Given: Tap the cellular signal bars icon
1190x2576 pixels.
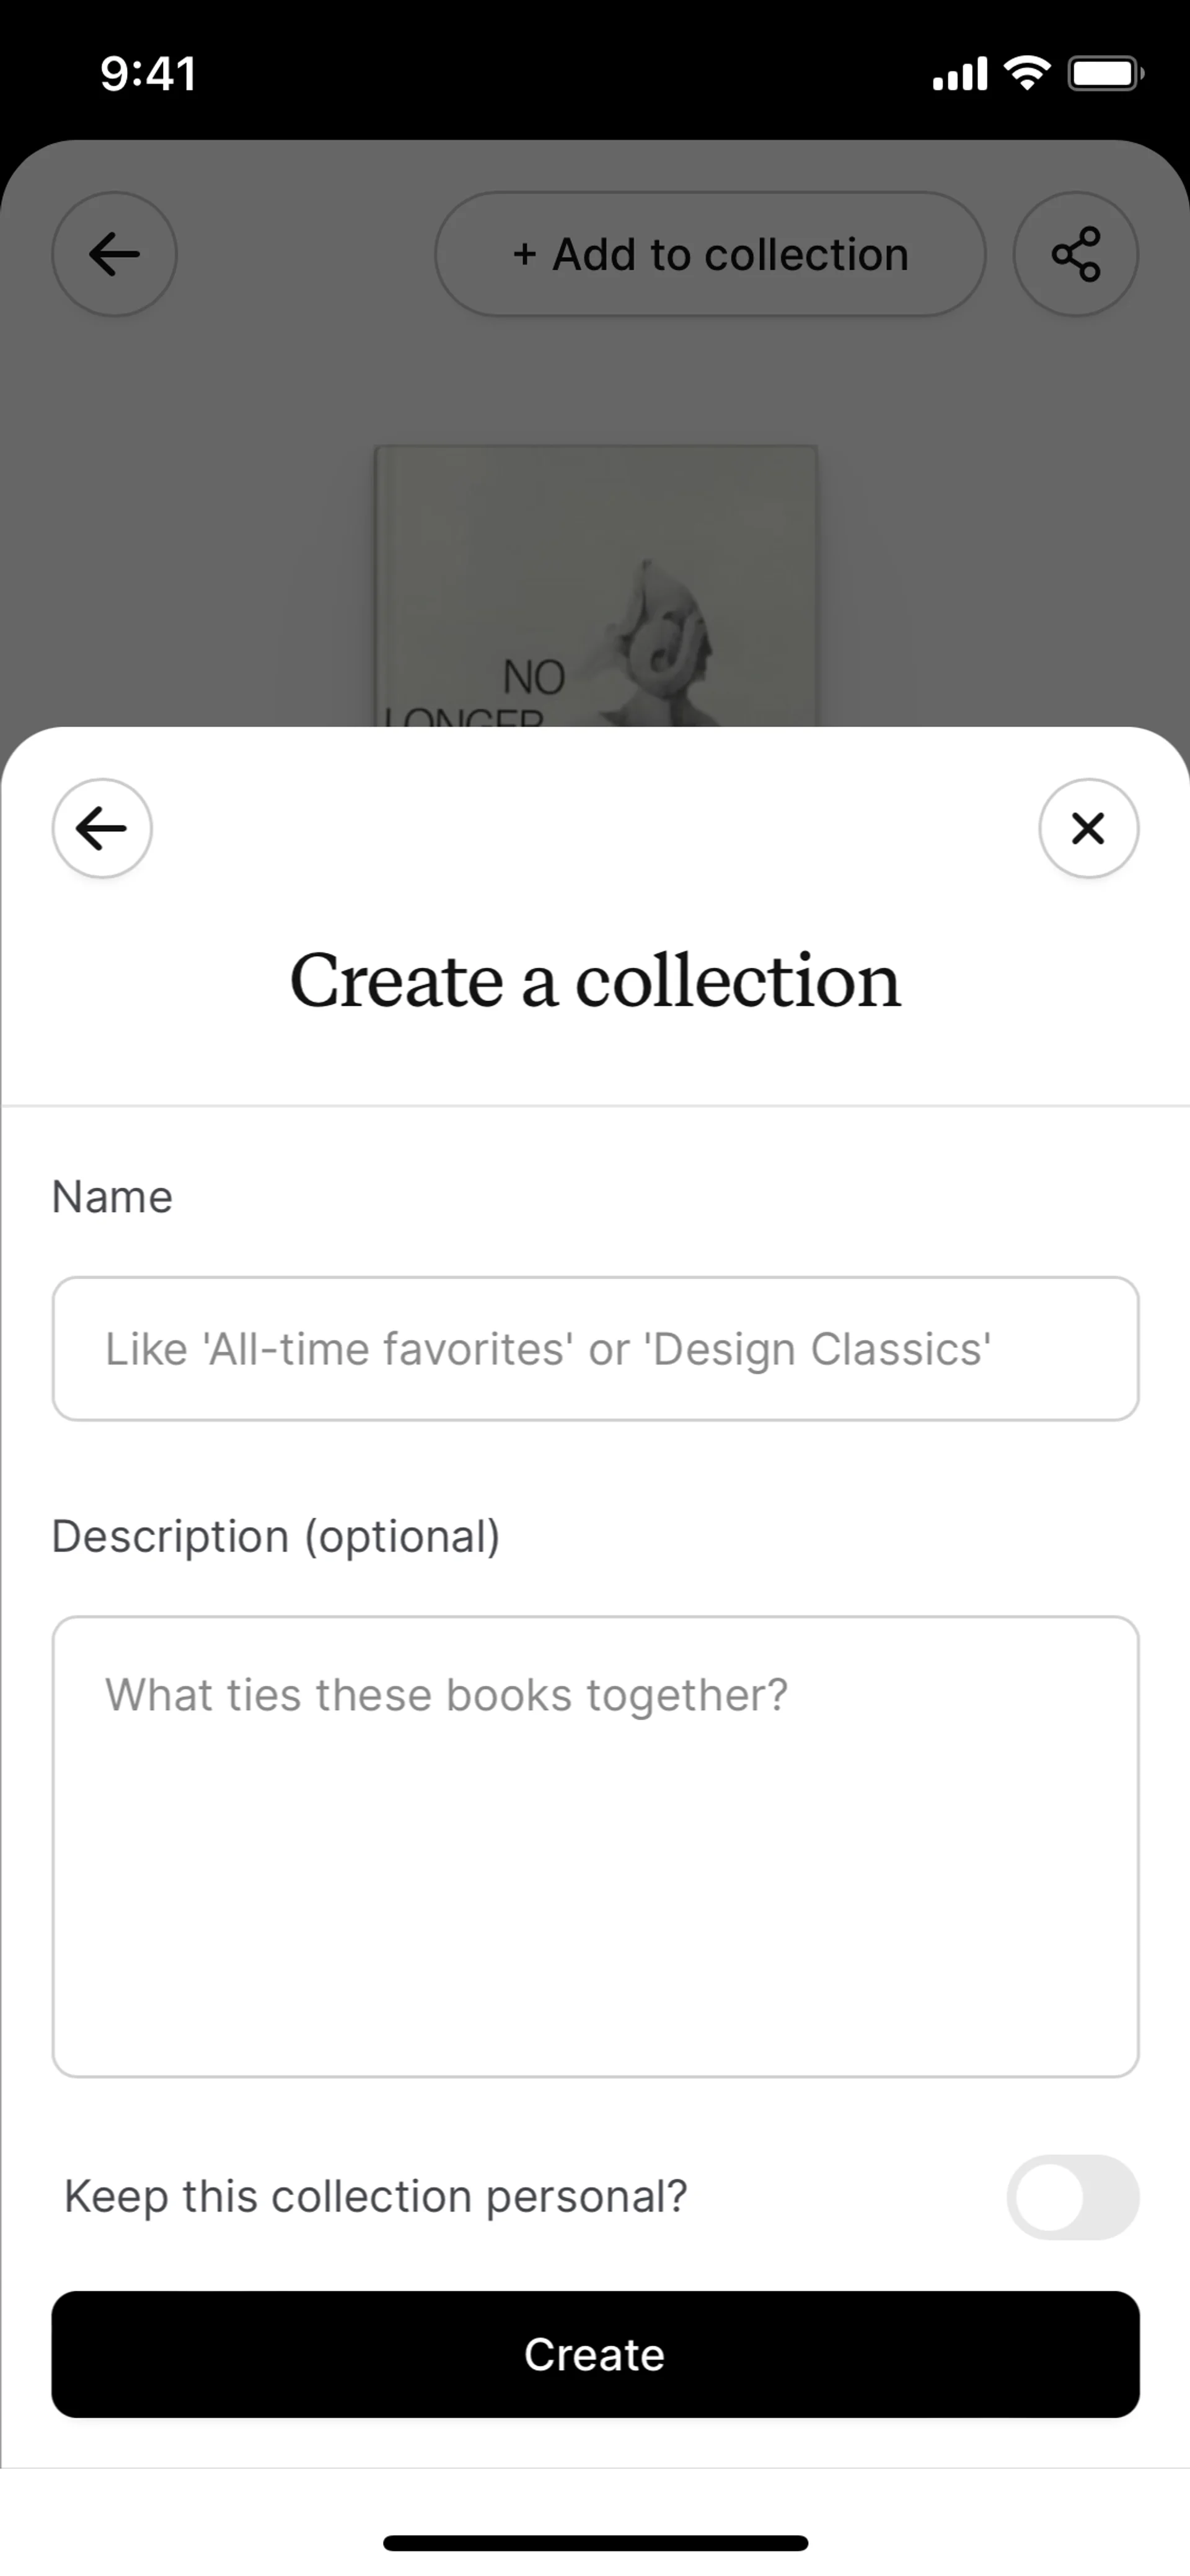Looking at the screenshot, I should tap(959, 74).
